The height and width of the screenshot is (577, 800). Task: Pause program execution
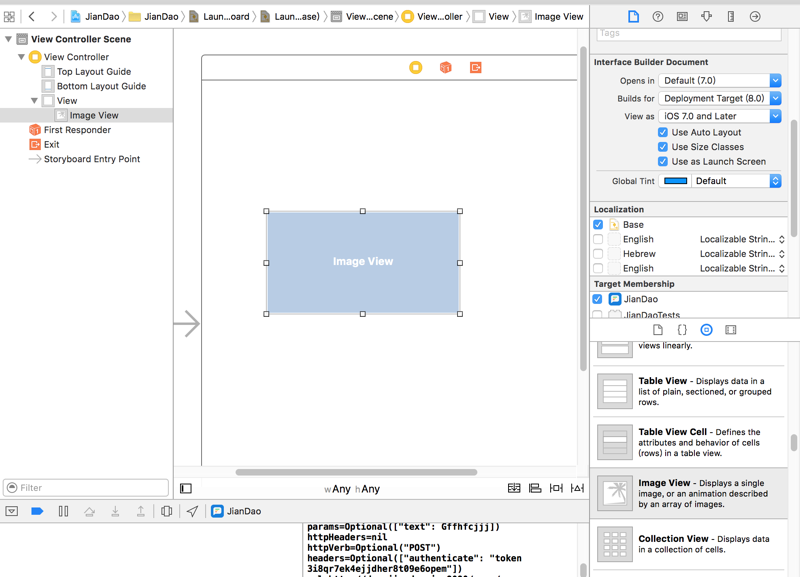[63, 511]
